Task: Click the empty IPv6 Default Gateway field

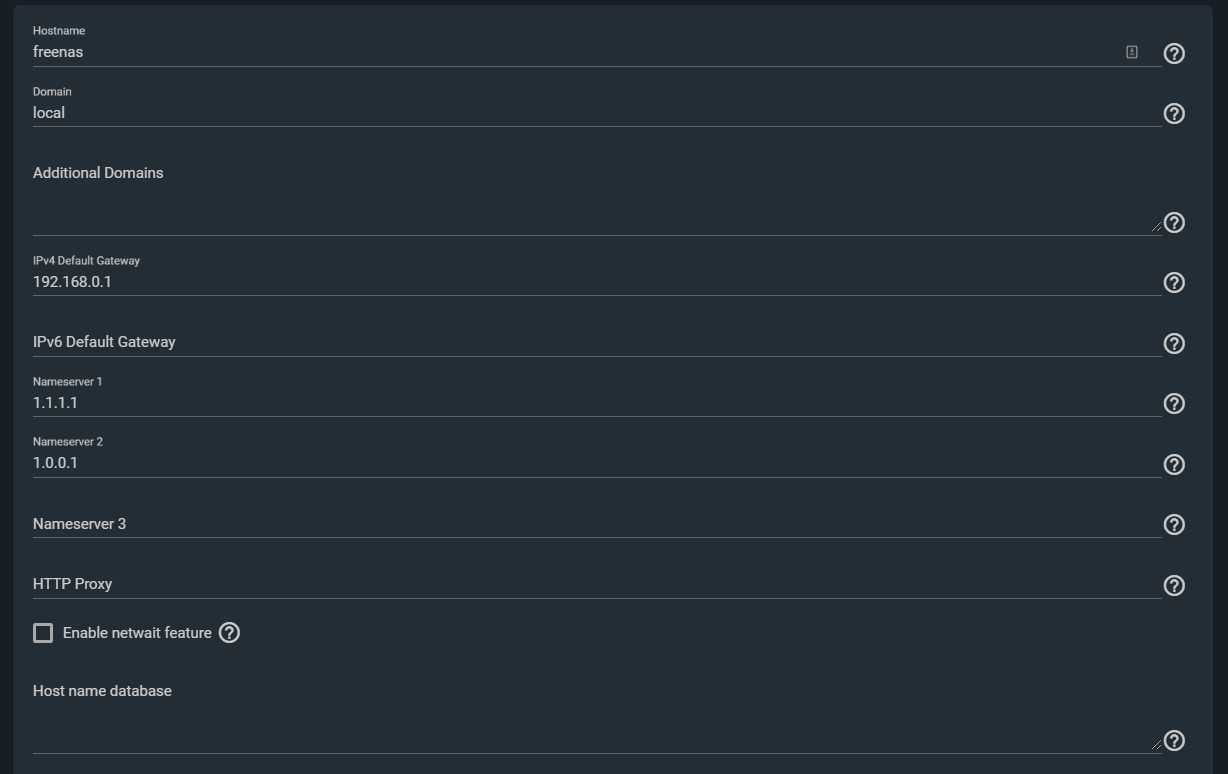Action: click(597, 342)
